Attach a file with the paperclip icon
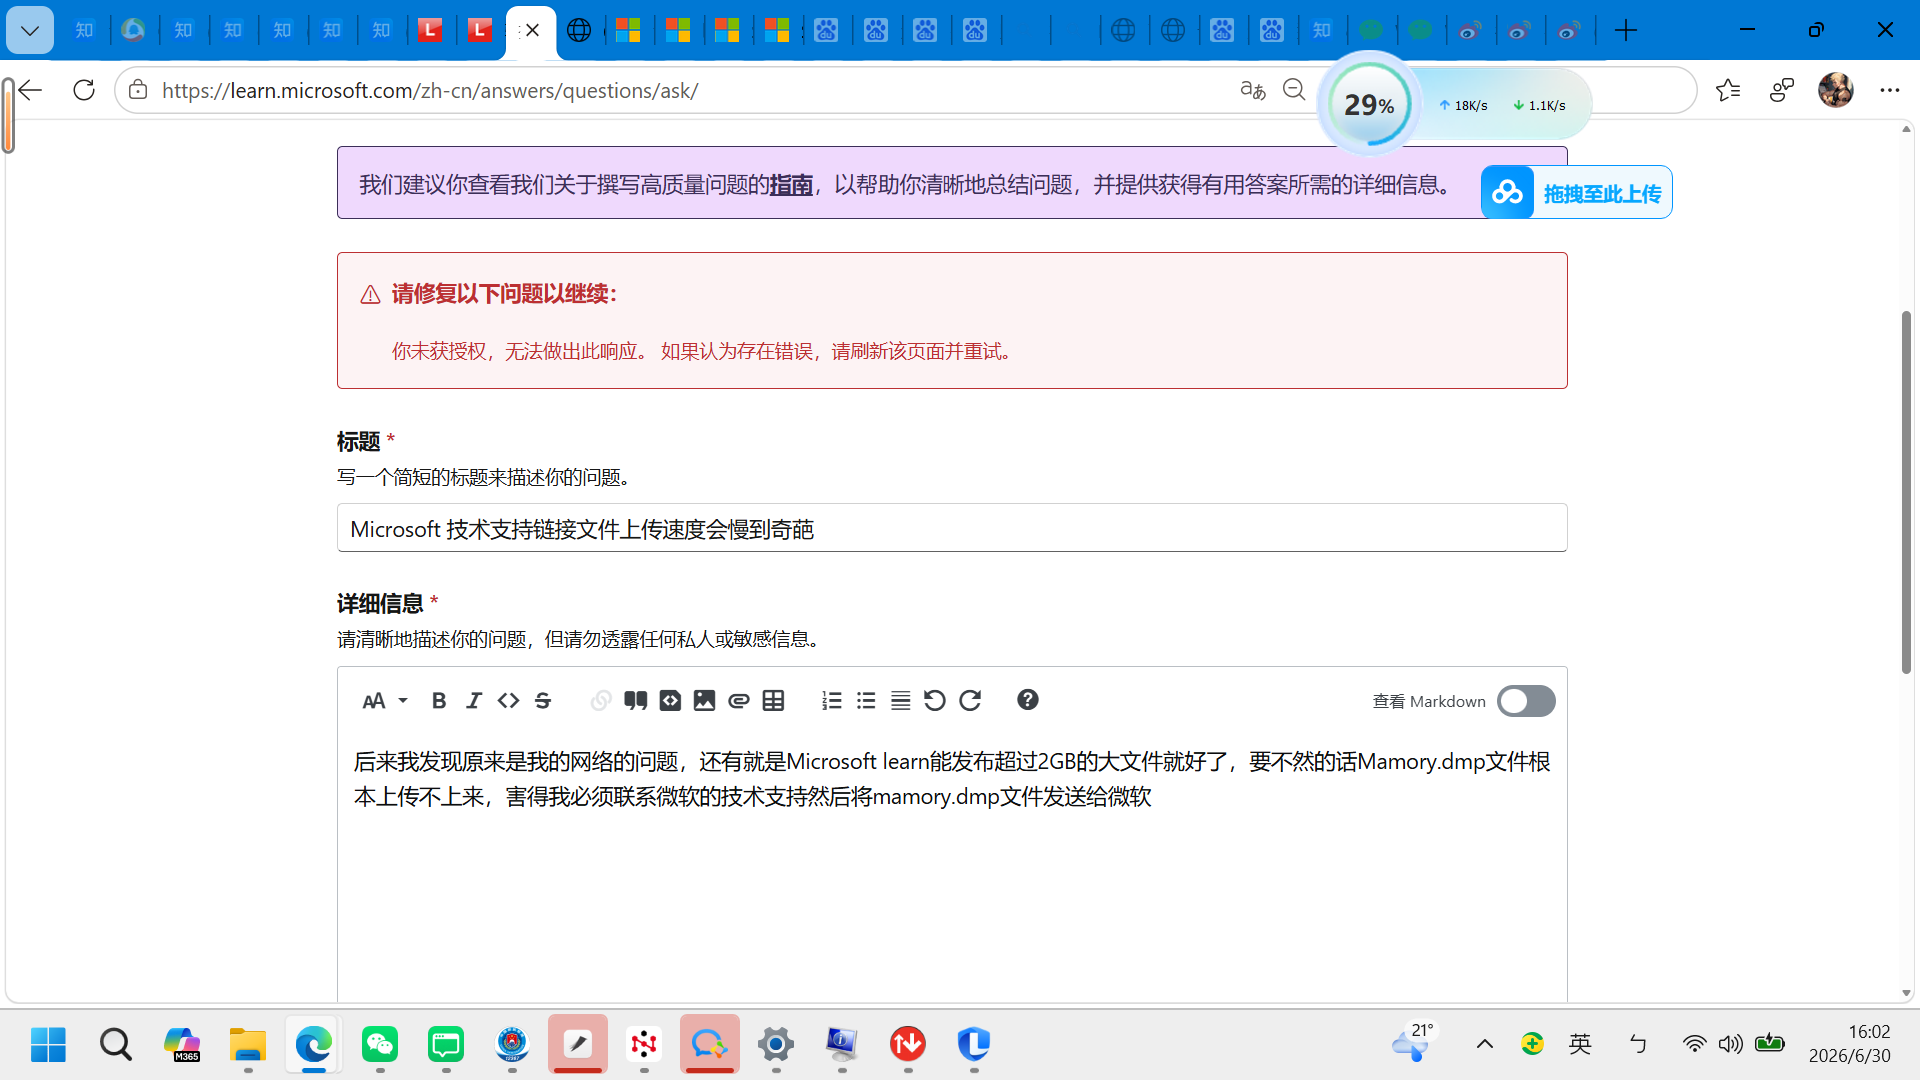 739,701
